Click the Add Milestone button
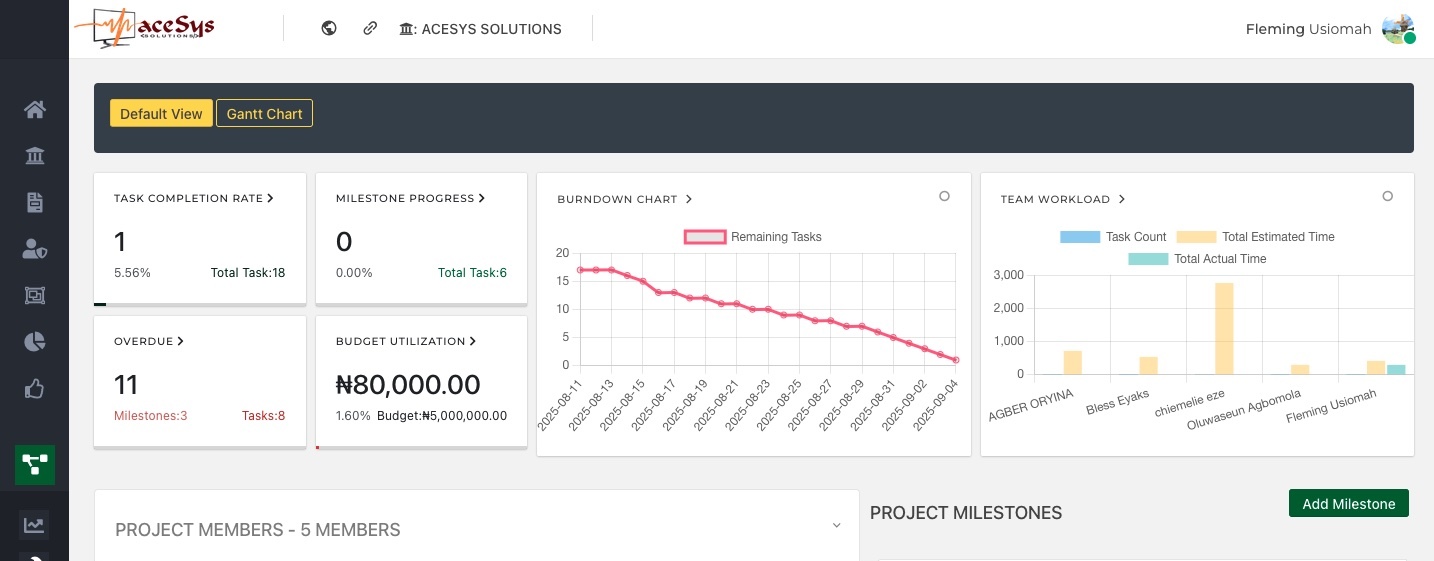1434x561 pixels. click(1348, 504)
